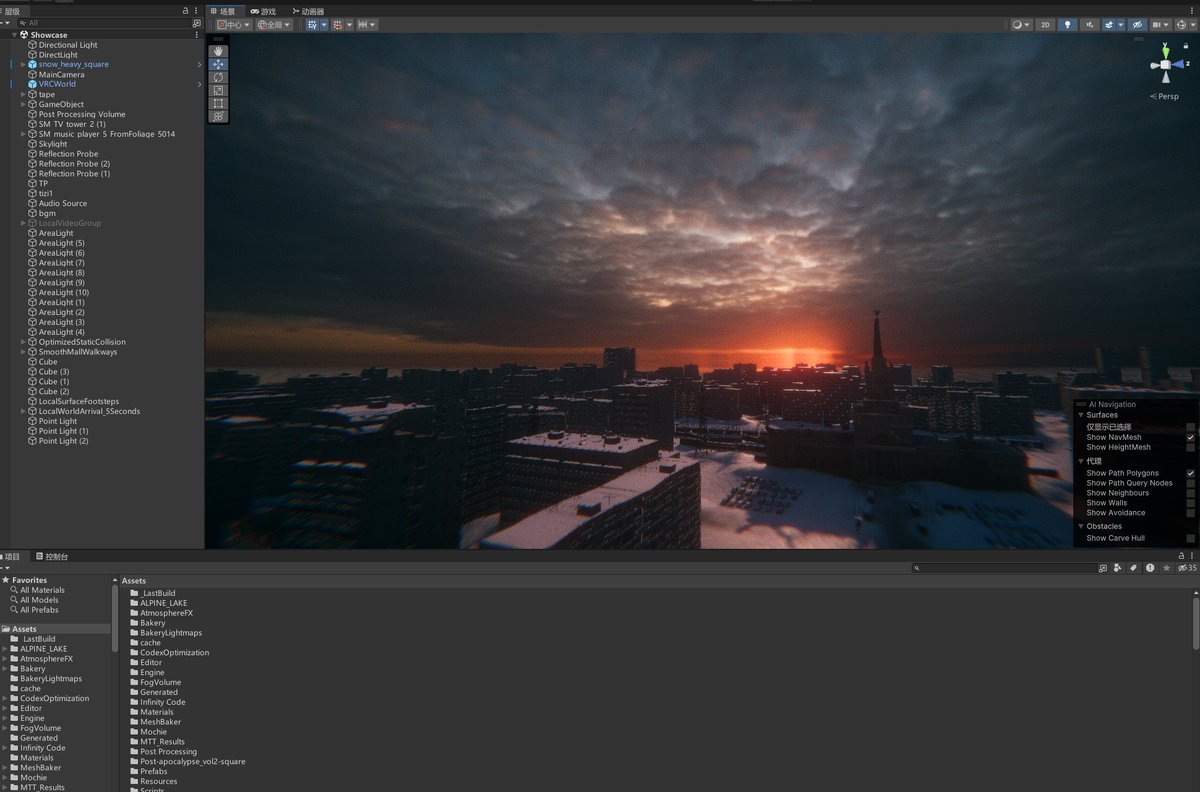The width and height of the screenshot is (1200, 792).
Task: Open the 控制台 (Console) tab
Action: 52,556
